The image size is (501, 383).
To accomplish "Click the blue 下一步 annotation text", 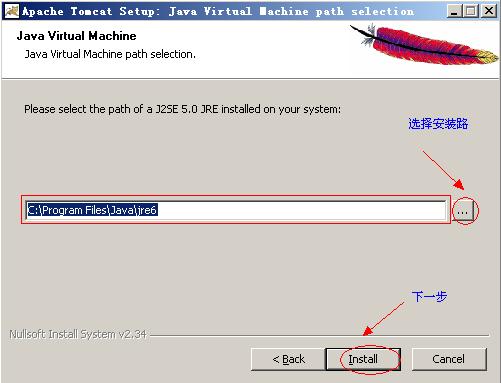I will click(x=429, y=296).
